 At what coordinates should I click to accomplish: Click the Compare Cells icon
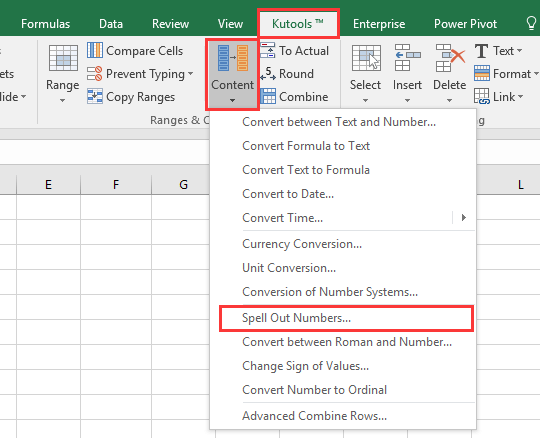coord(95,50)
